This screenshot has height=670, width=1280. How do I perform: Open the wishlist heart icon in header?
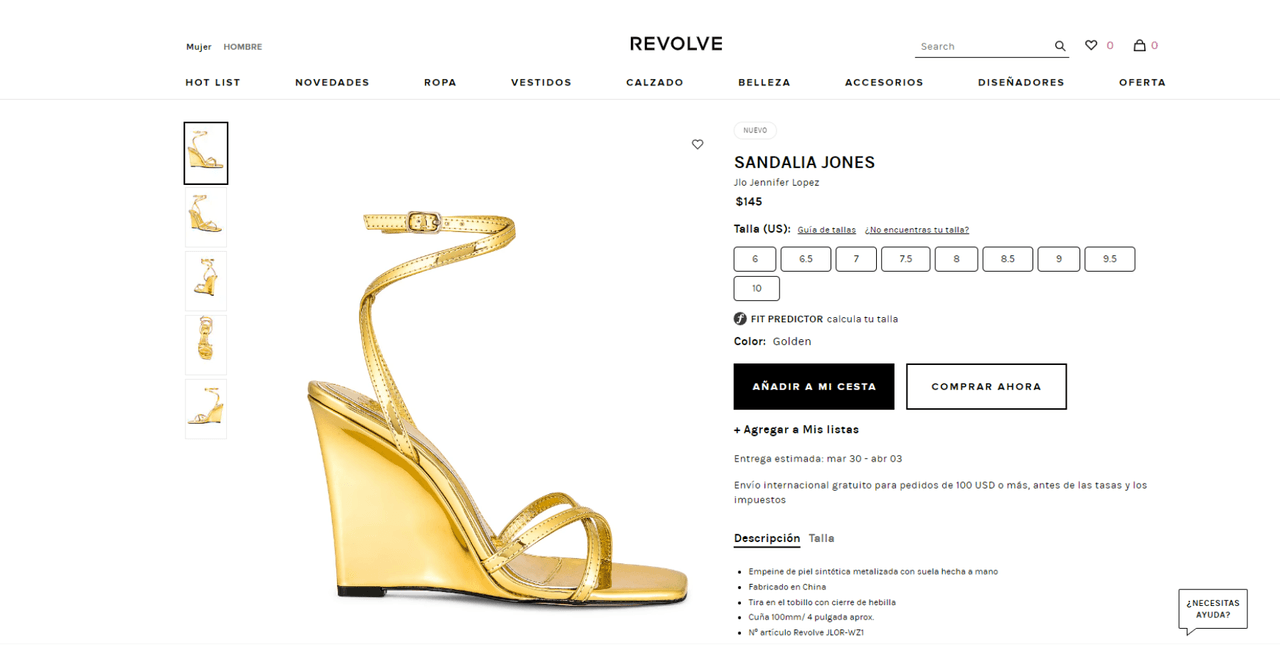pos(1090,45)
